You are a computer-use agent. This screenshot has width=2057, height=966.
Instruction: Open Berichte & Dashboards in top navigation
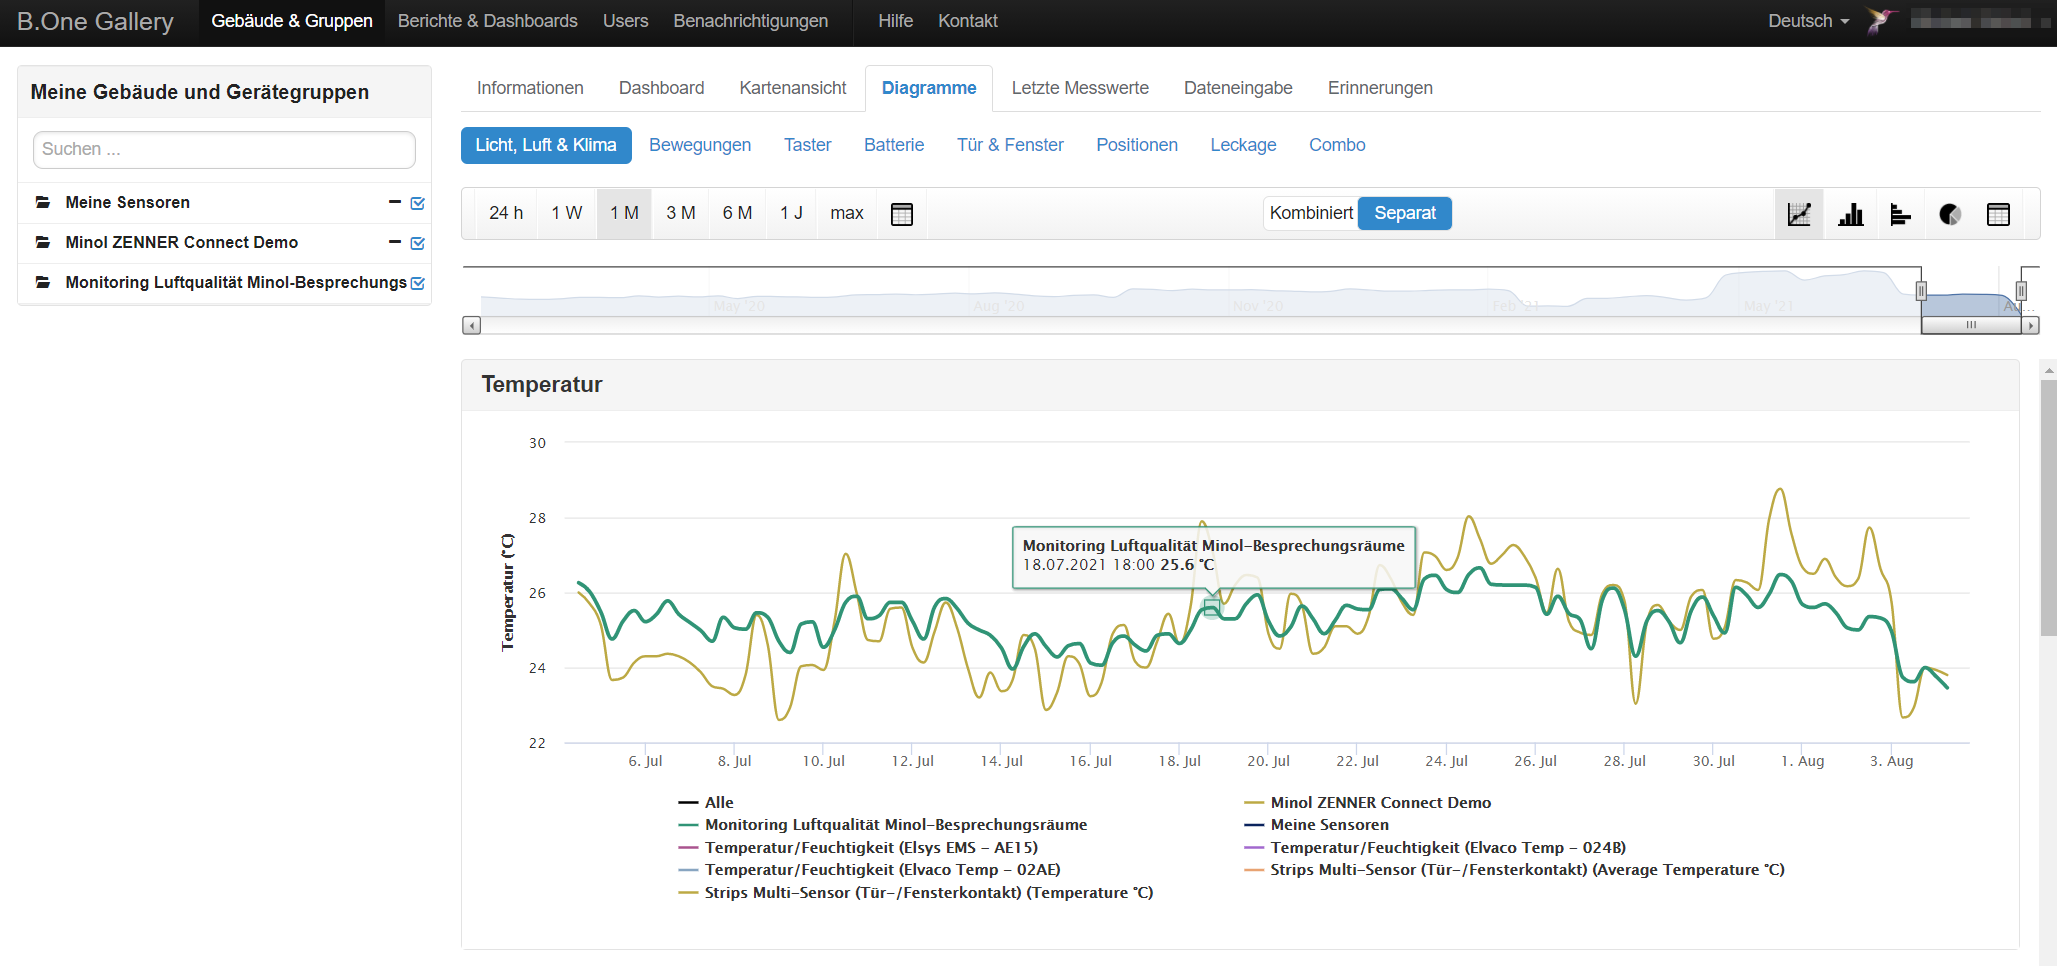pyautogui.click(x=488, y=21)
